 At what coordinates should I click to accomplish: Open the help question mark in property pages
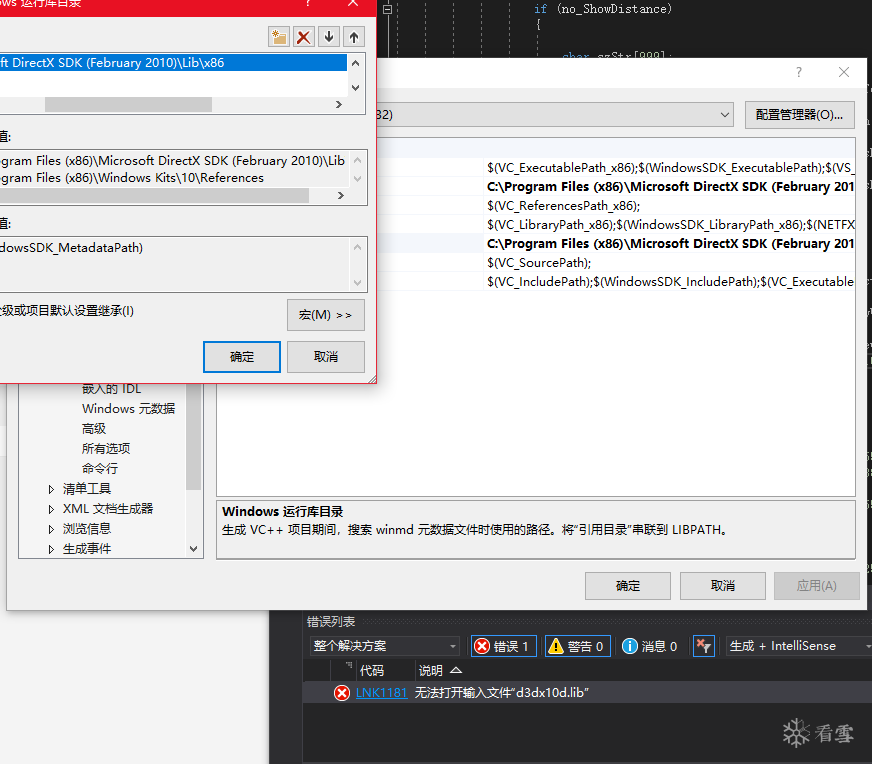tap(799, 72)
